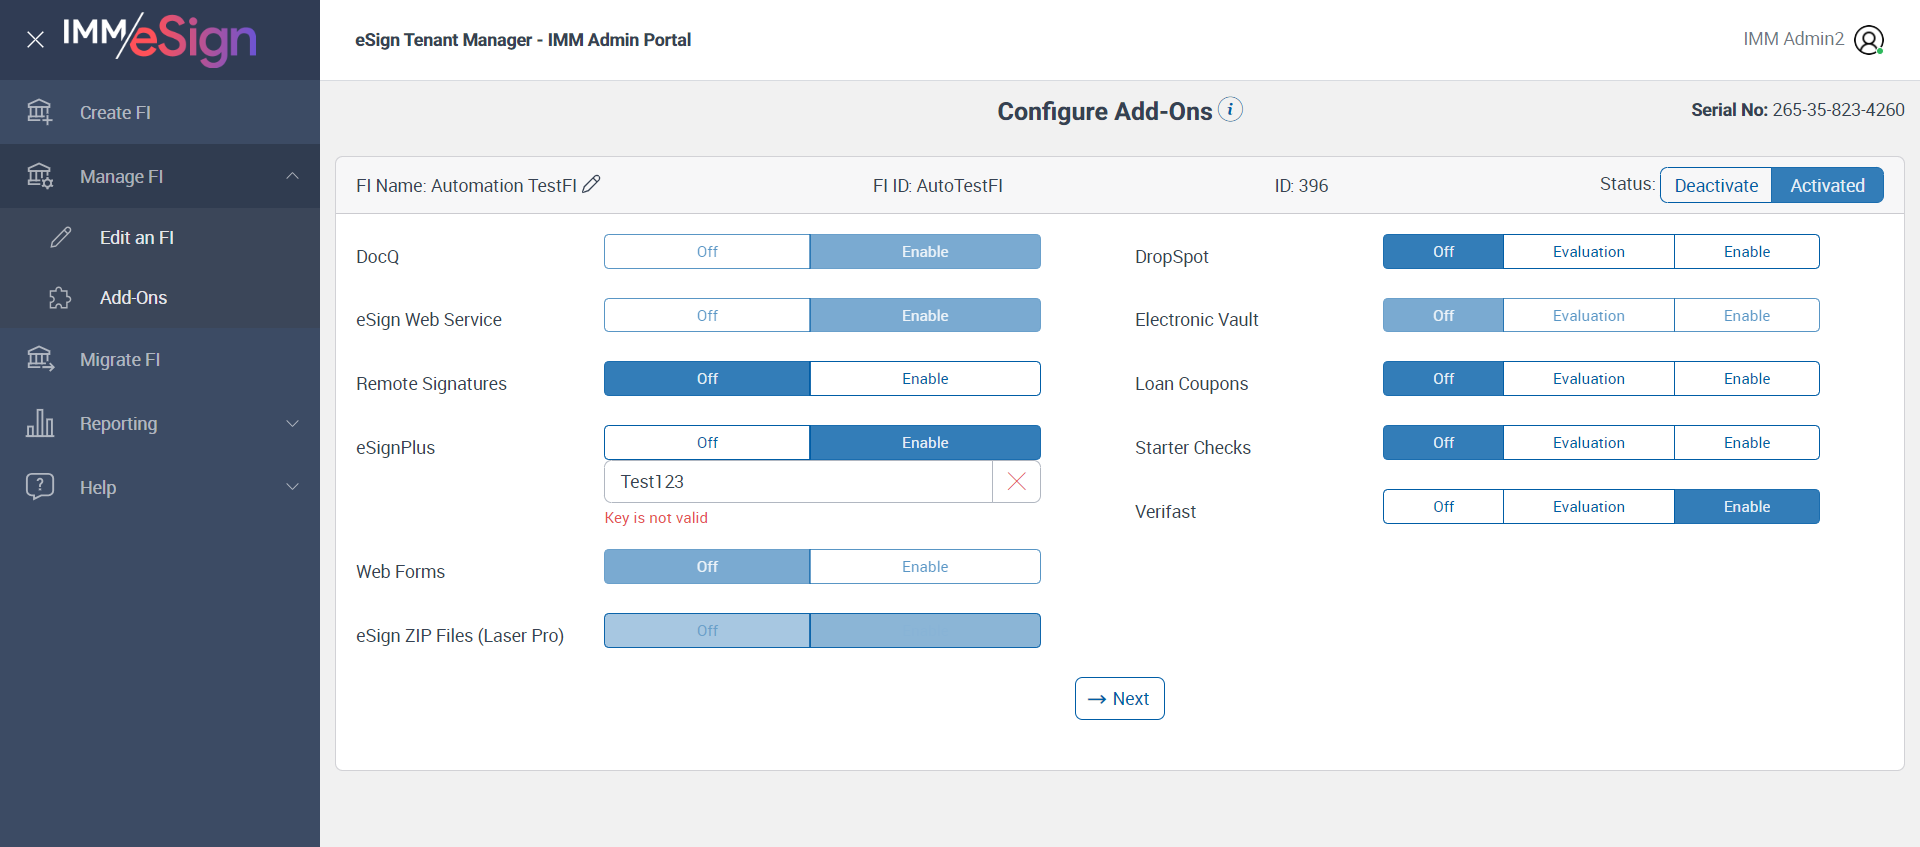Screen dimensions: 1920x847
Task: Open the Configure Add-Ons info icon
Action: tap(1231, 109)
